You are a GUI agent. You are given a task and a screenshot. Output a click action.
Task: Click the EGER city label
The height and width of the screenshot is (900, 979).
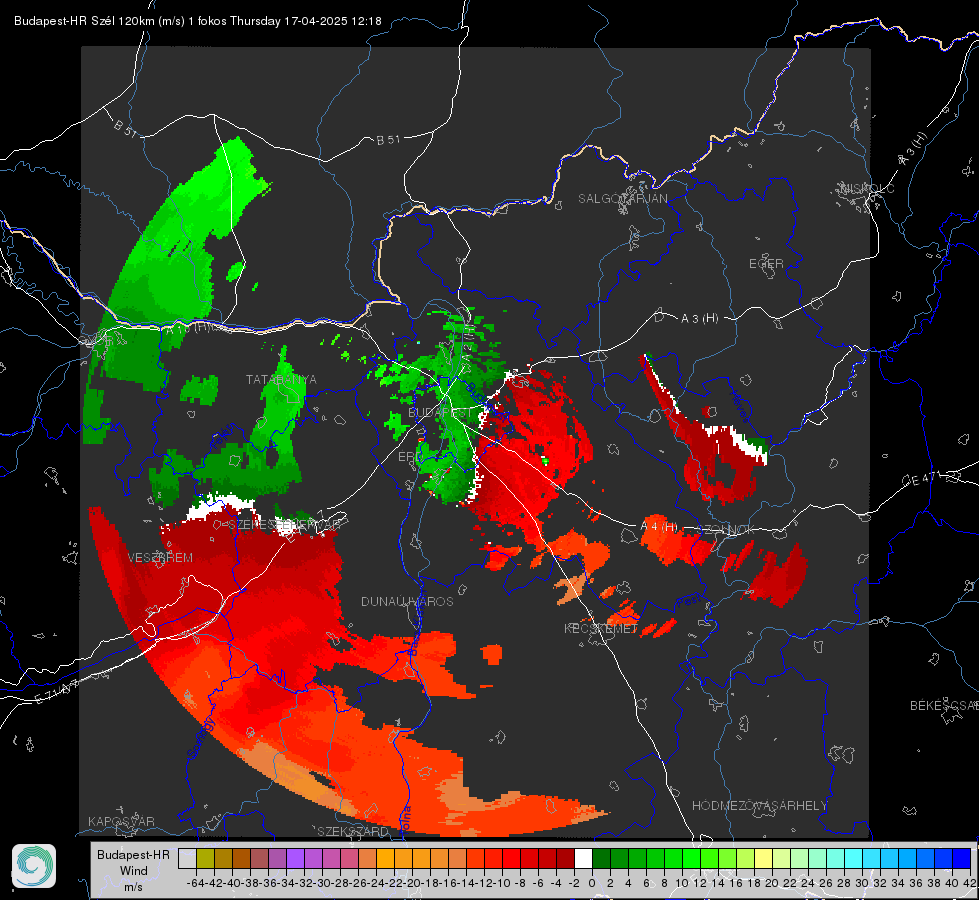(x=766, y=264)
